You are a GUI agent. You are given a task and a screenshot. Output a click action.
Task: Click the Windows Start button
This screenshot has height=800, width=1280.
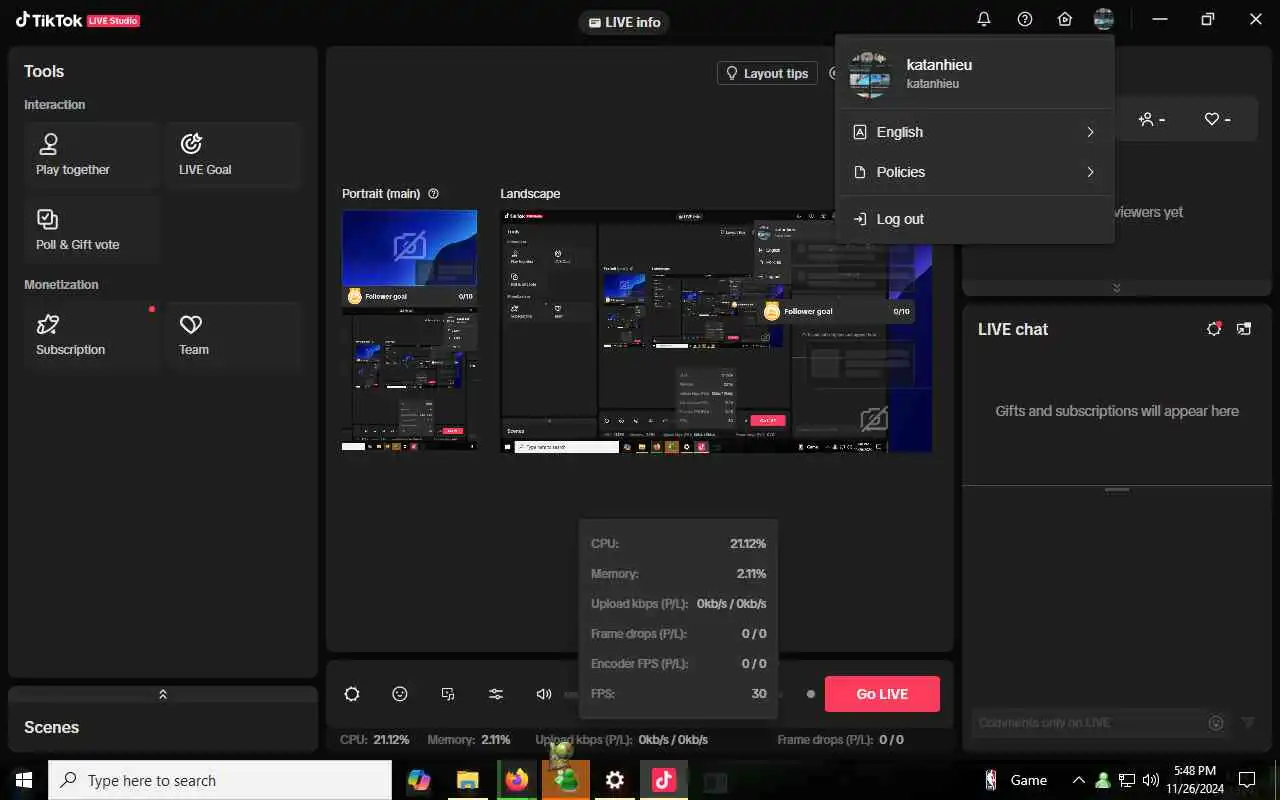pyautogui.click(x=24, y=780)
